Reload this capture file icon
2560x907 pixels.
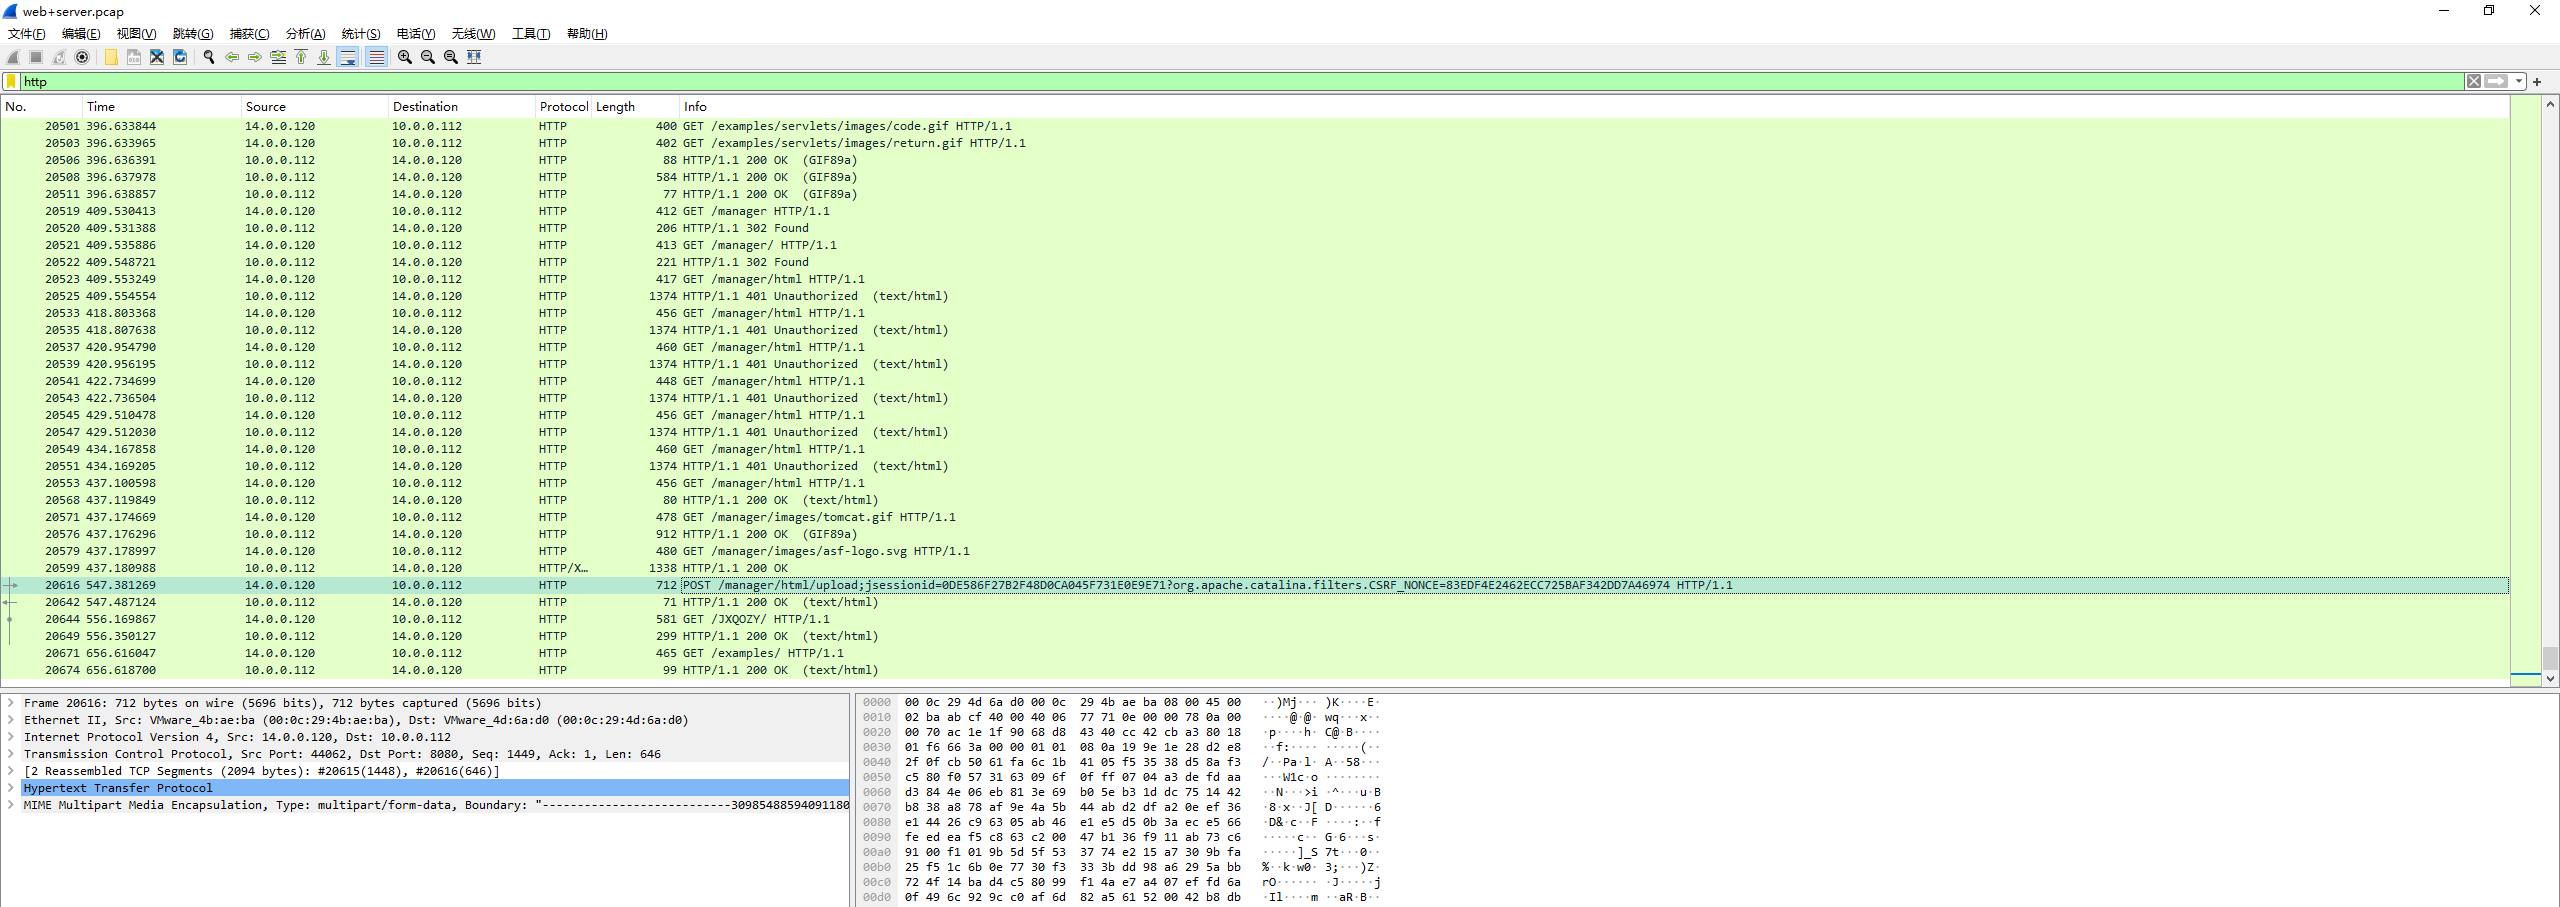click(180, 57)
